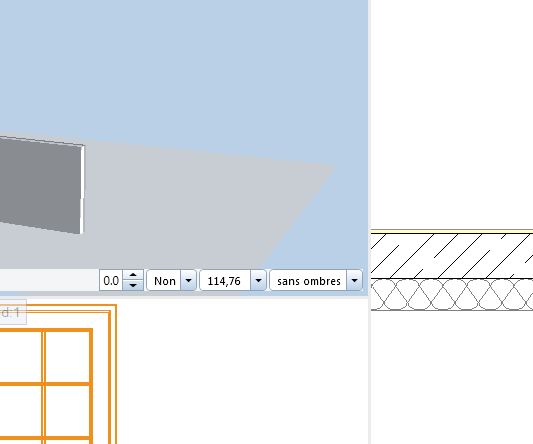Select the cross-hatched insulation layer in section

click(x=452, y=294)
